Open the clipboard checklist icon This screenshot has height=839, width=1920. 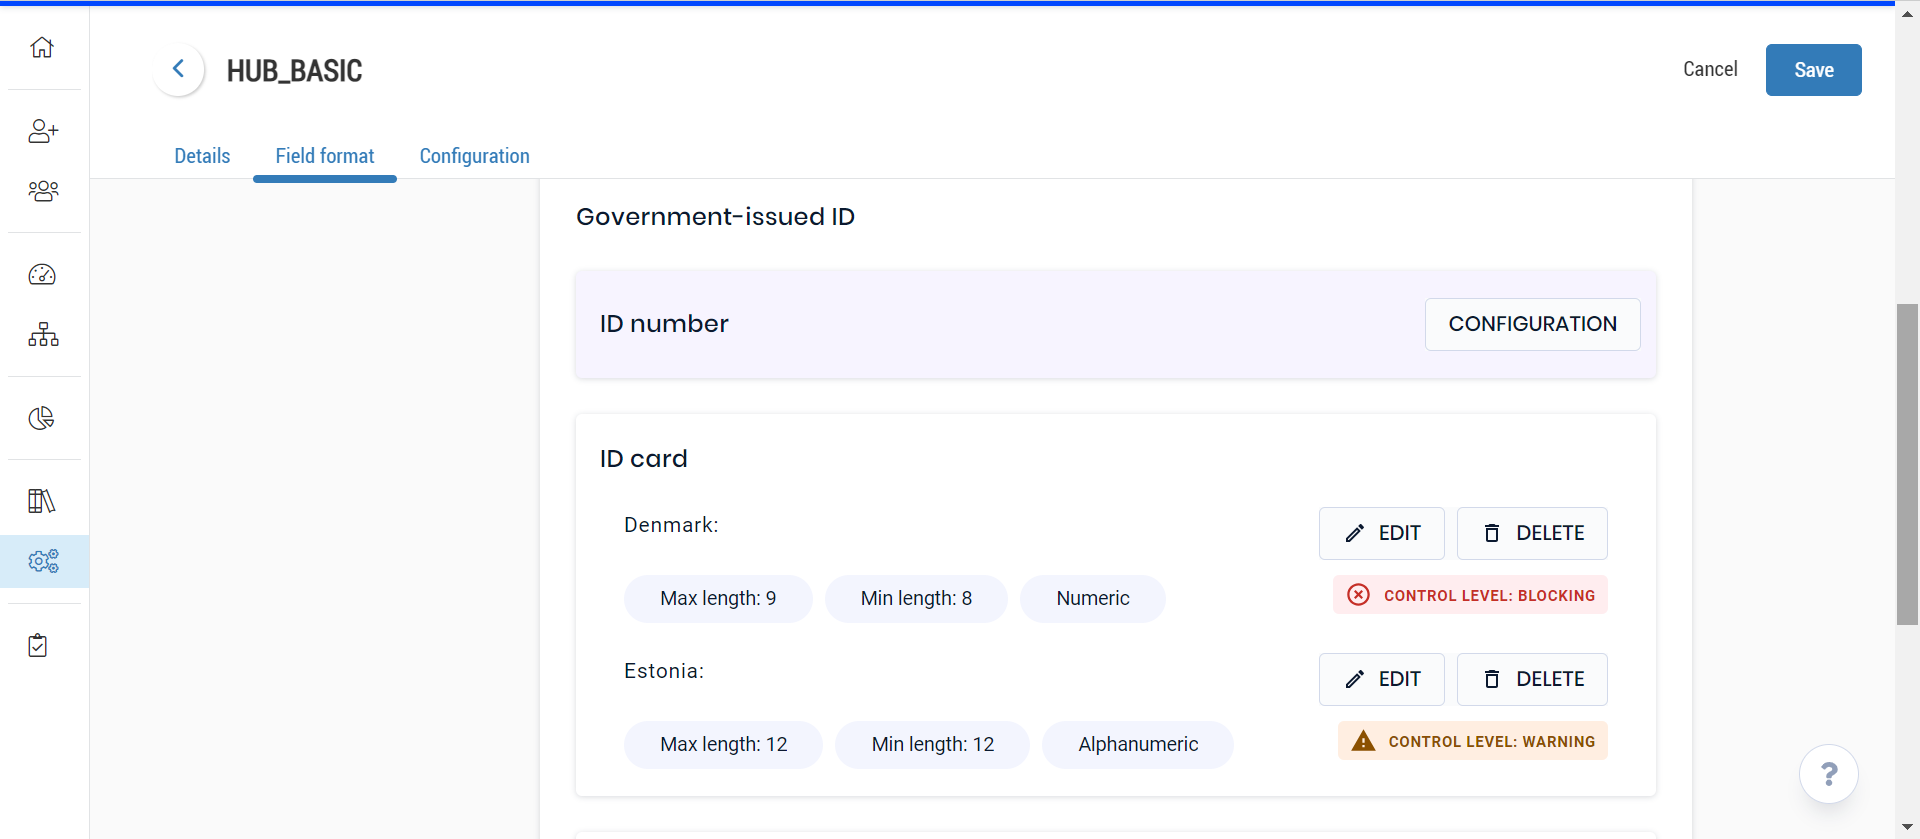coord(38,646)
